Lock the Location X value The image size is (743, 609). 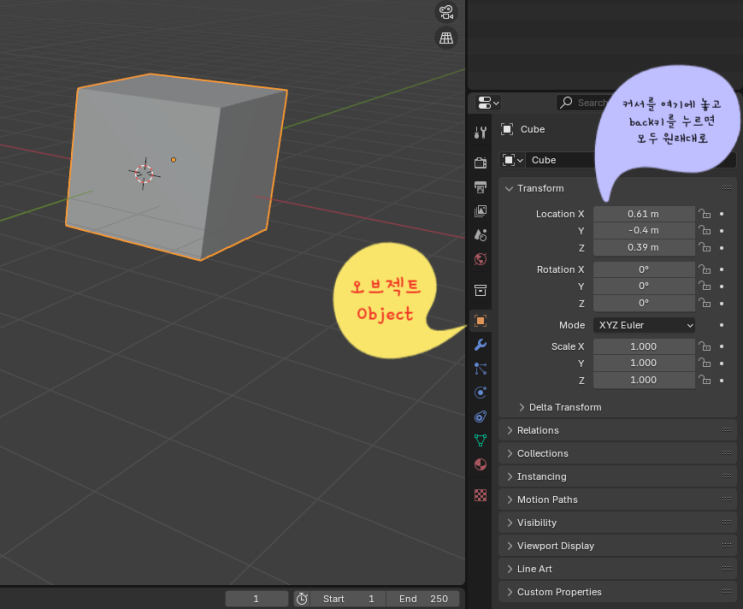pyautogui.click(x=704, y=214)
